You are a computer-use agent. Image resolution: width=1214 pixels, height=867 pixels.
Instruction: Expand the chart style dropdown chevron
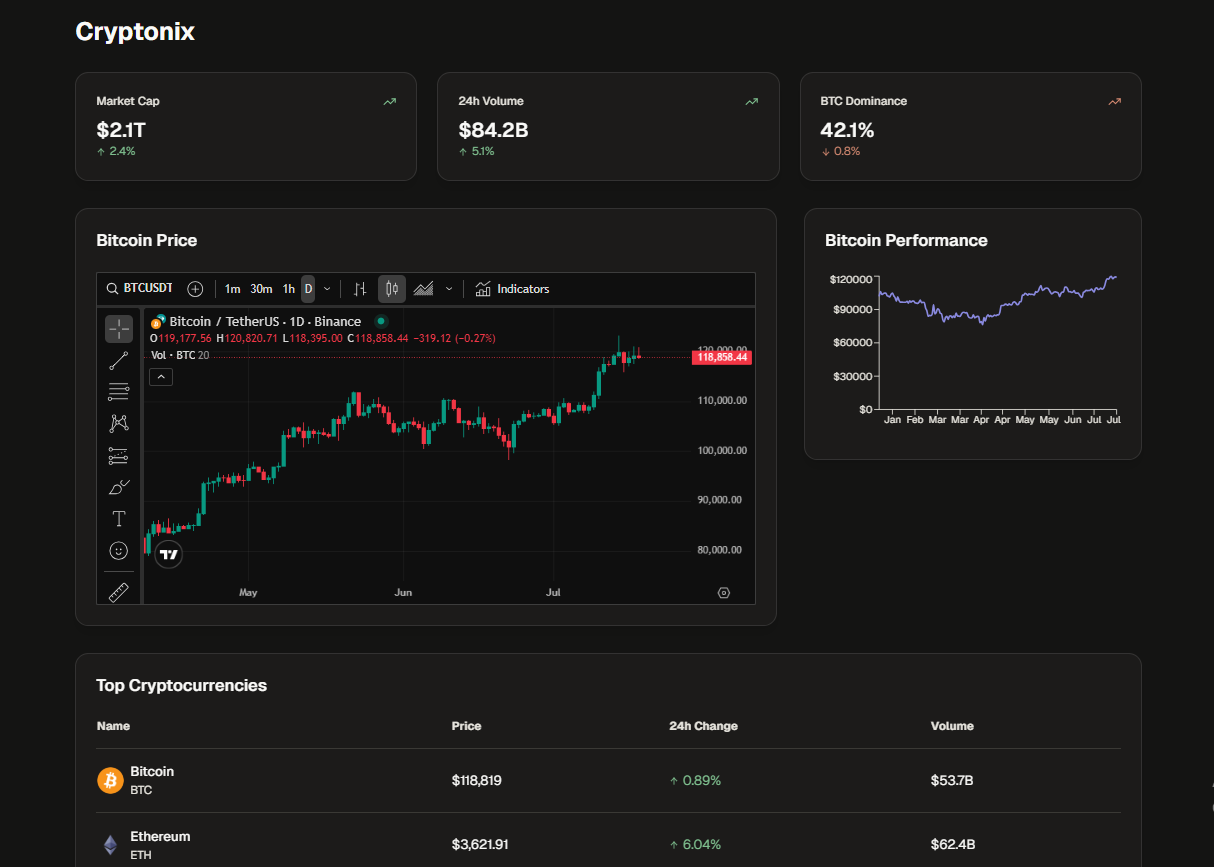pyautogui.click(x=449, y=289)
